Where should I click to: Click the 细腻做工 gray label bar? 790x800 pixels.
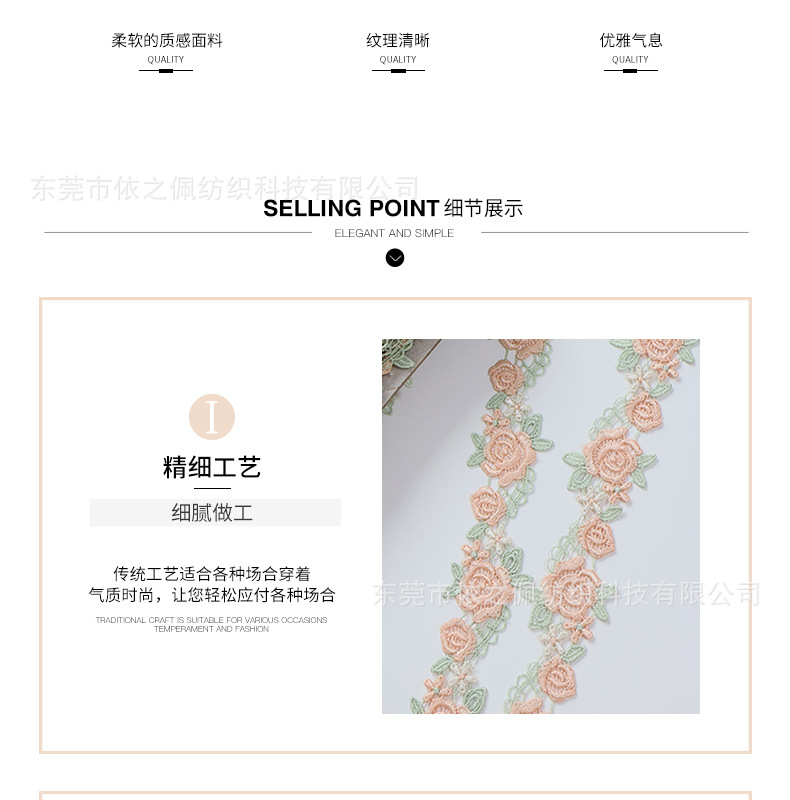(215, 512)
